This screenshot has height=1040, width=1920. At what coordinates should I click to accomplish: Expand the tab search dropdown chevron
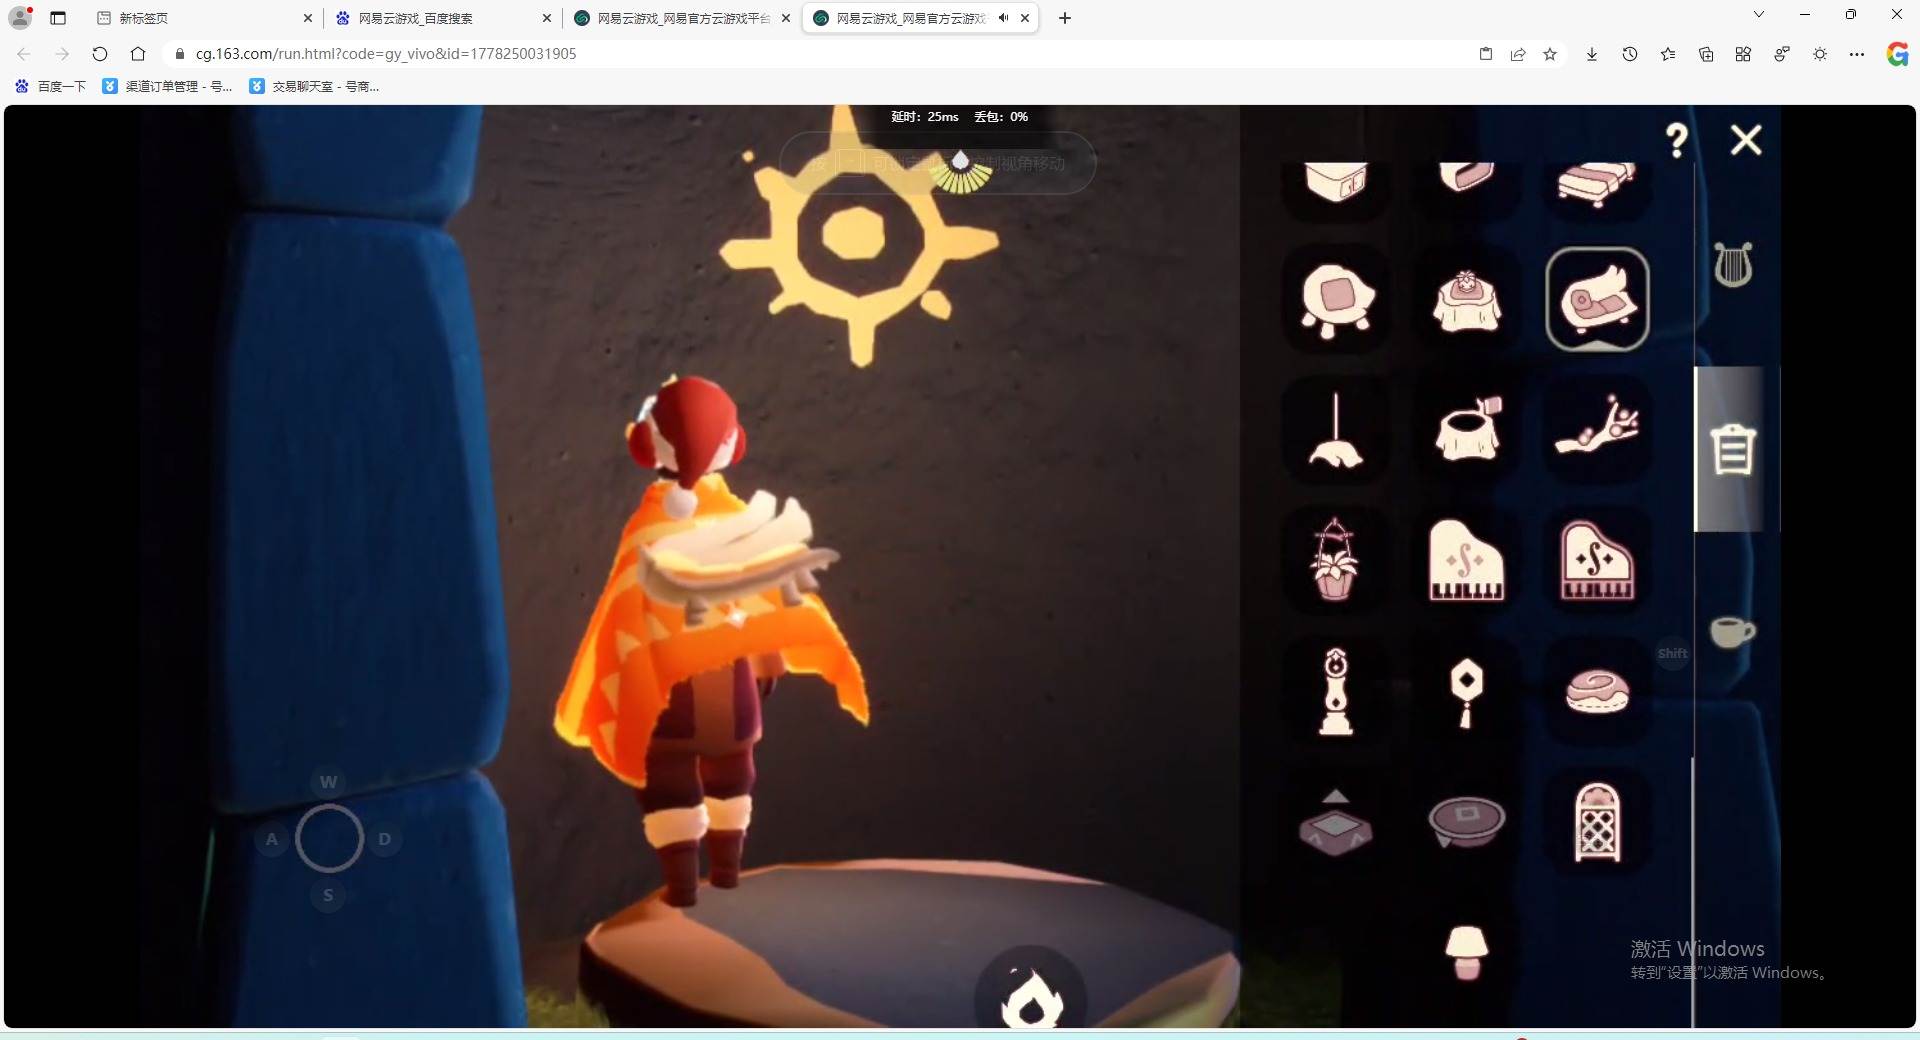tap(1759, 15)
